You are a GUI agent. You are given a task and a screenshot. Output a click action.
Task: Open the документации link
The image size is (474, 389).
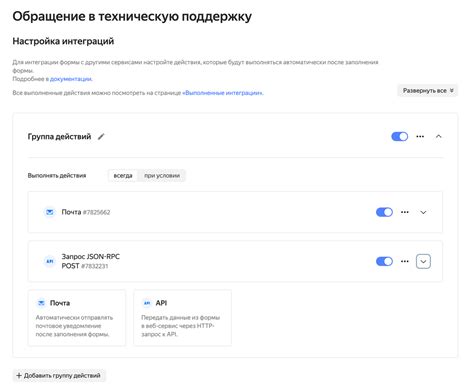[71, 79]
